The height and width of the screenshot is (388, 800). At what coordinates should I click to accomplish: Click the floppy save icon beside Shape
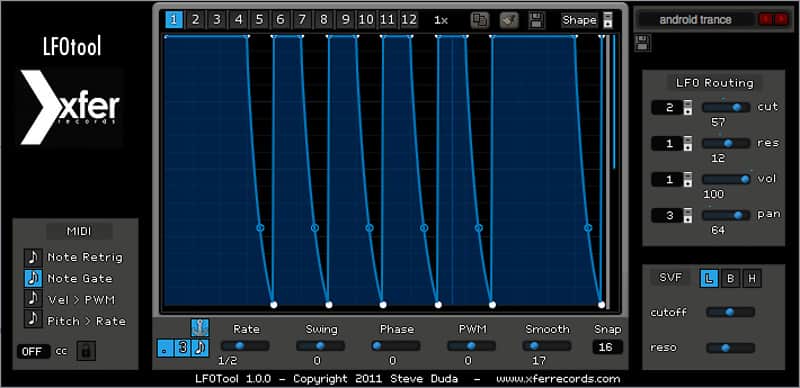(x=537, y=20)
